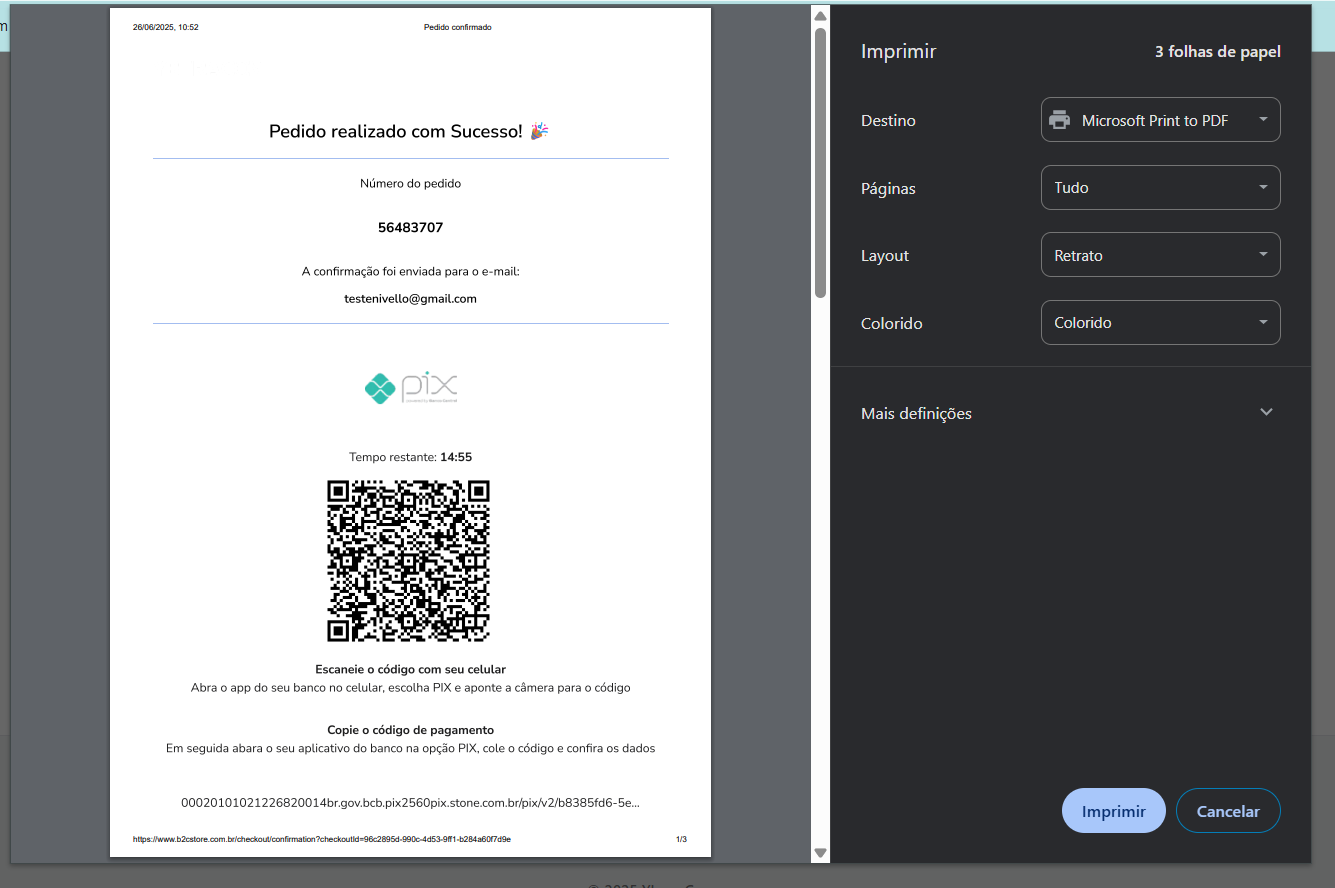Click the Em seguida abara o seu aplicativo text
The height and width of the screenshot is (888, 1335).
tap(410, 748)
